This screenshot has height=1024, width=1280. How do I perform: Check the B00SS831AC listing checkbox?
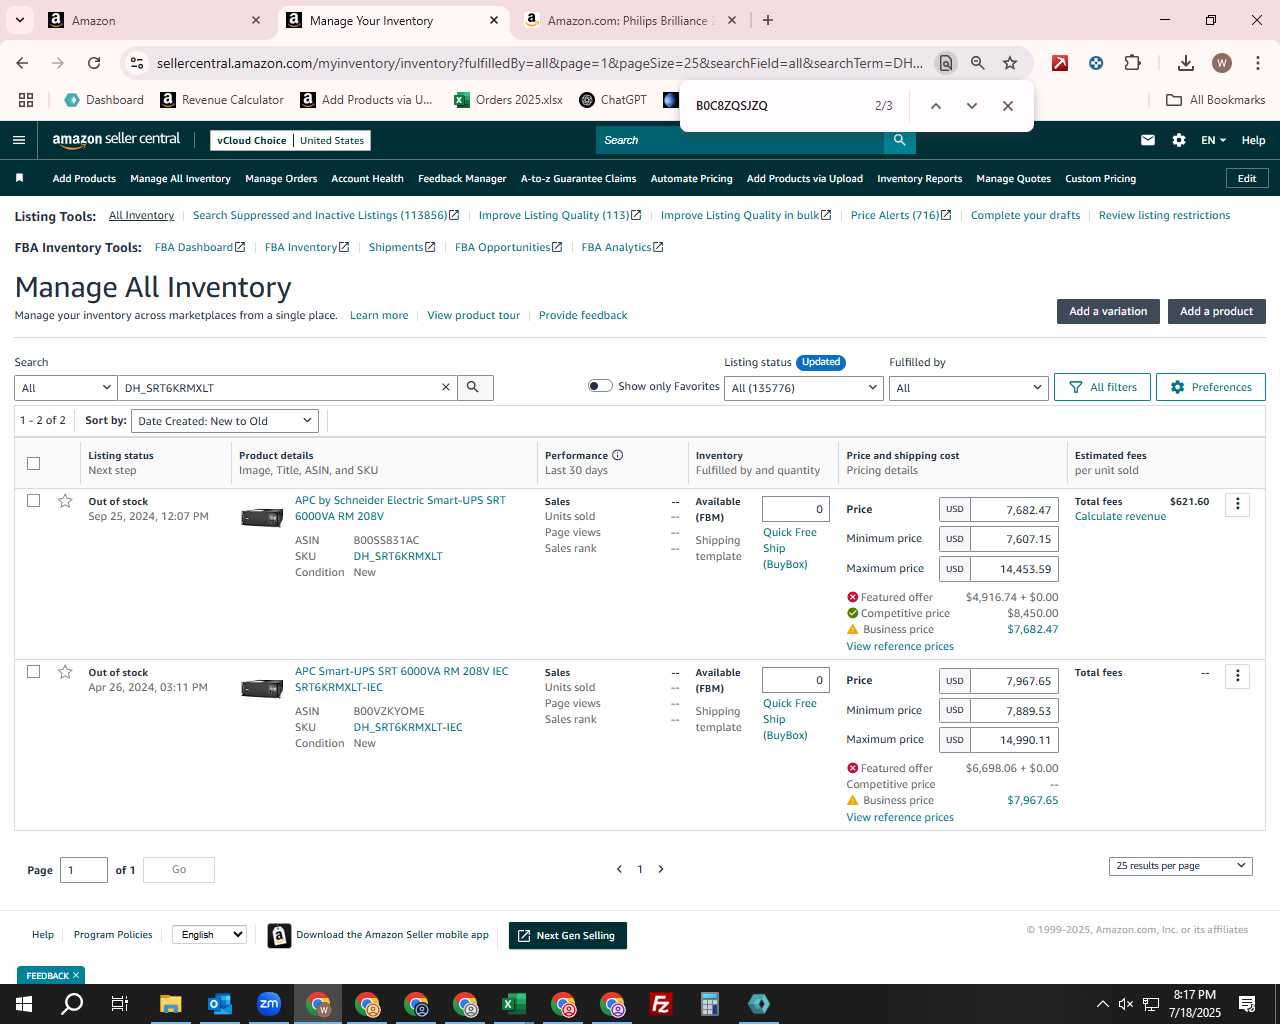[x=33, y=500]
